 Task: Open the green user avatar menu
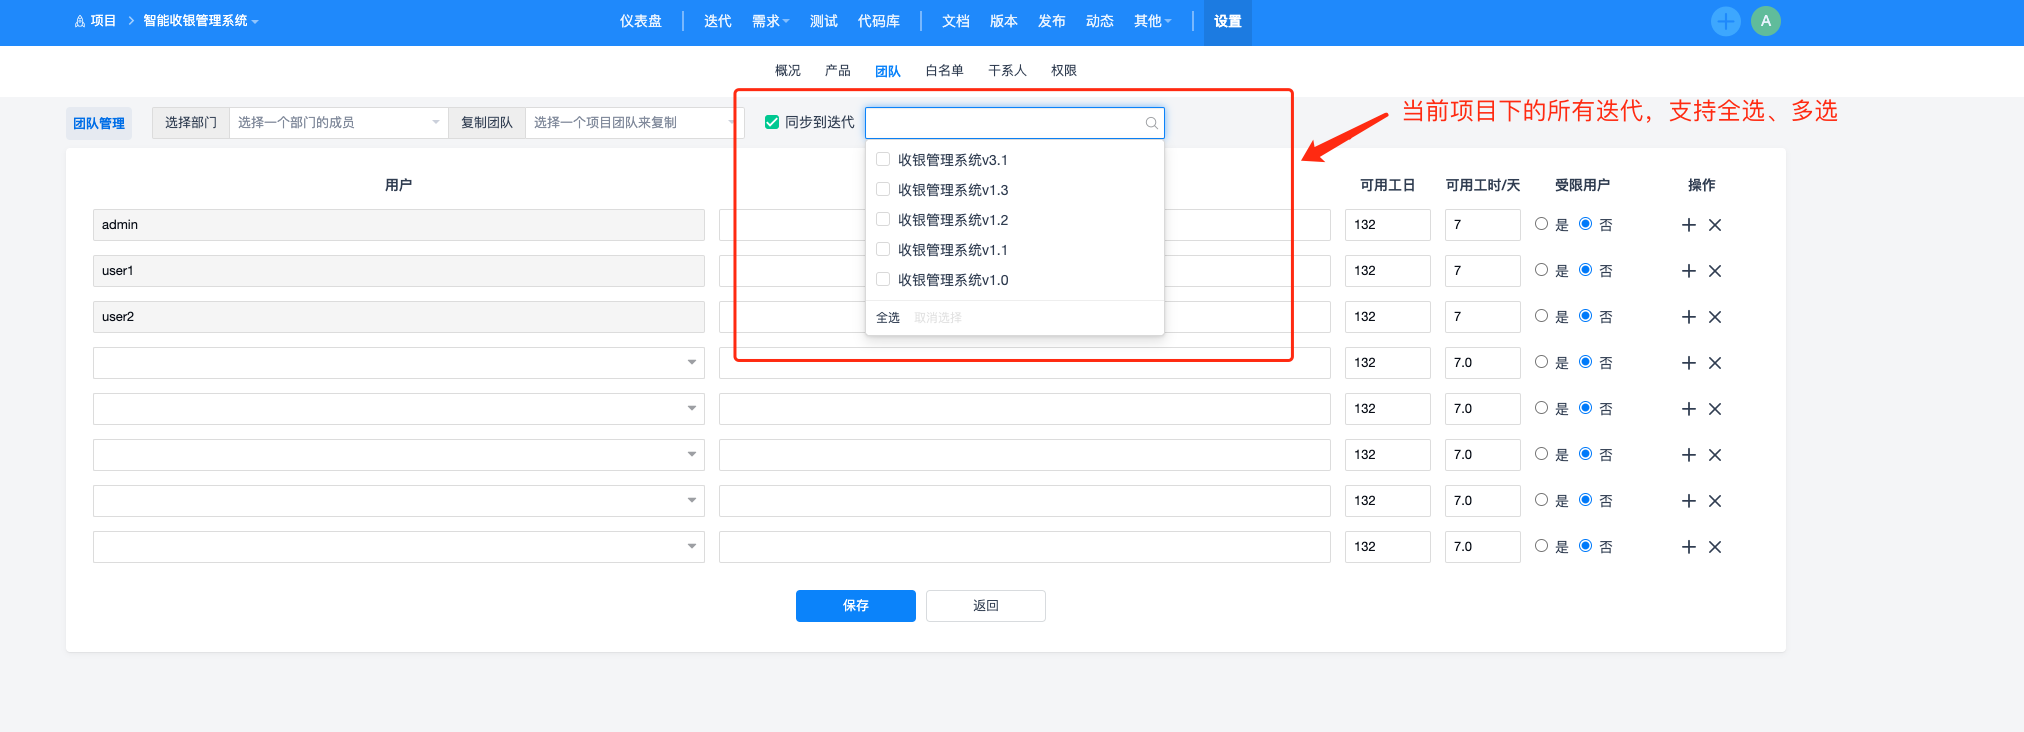pos(1765,21)
